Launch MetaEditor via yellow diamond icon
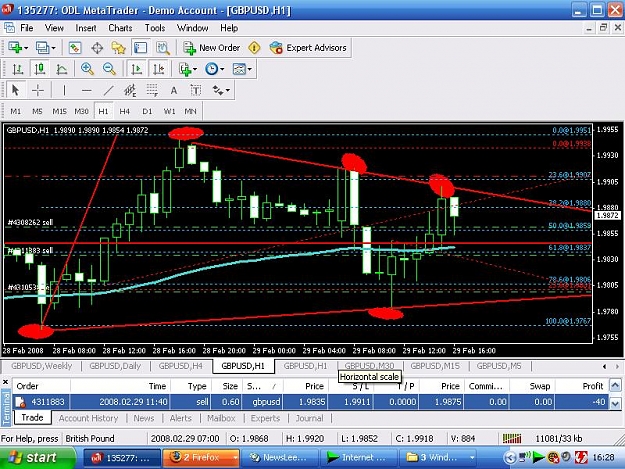The image size is (625, 469). click(254, 48)
